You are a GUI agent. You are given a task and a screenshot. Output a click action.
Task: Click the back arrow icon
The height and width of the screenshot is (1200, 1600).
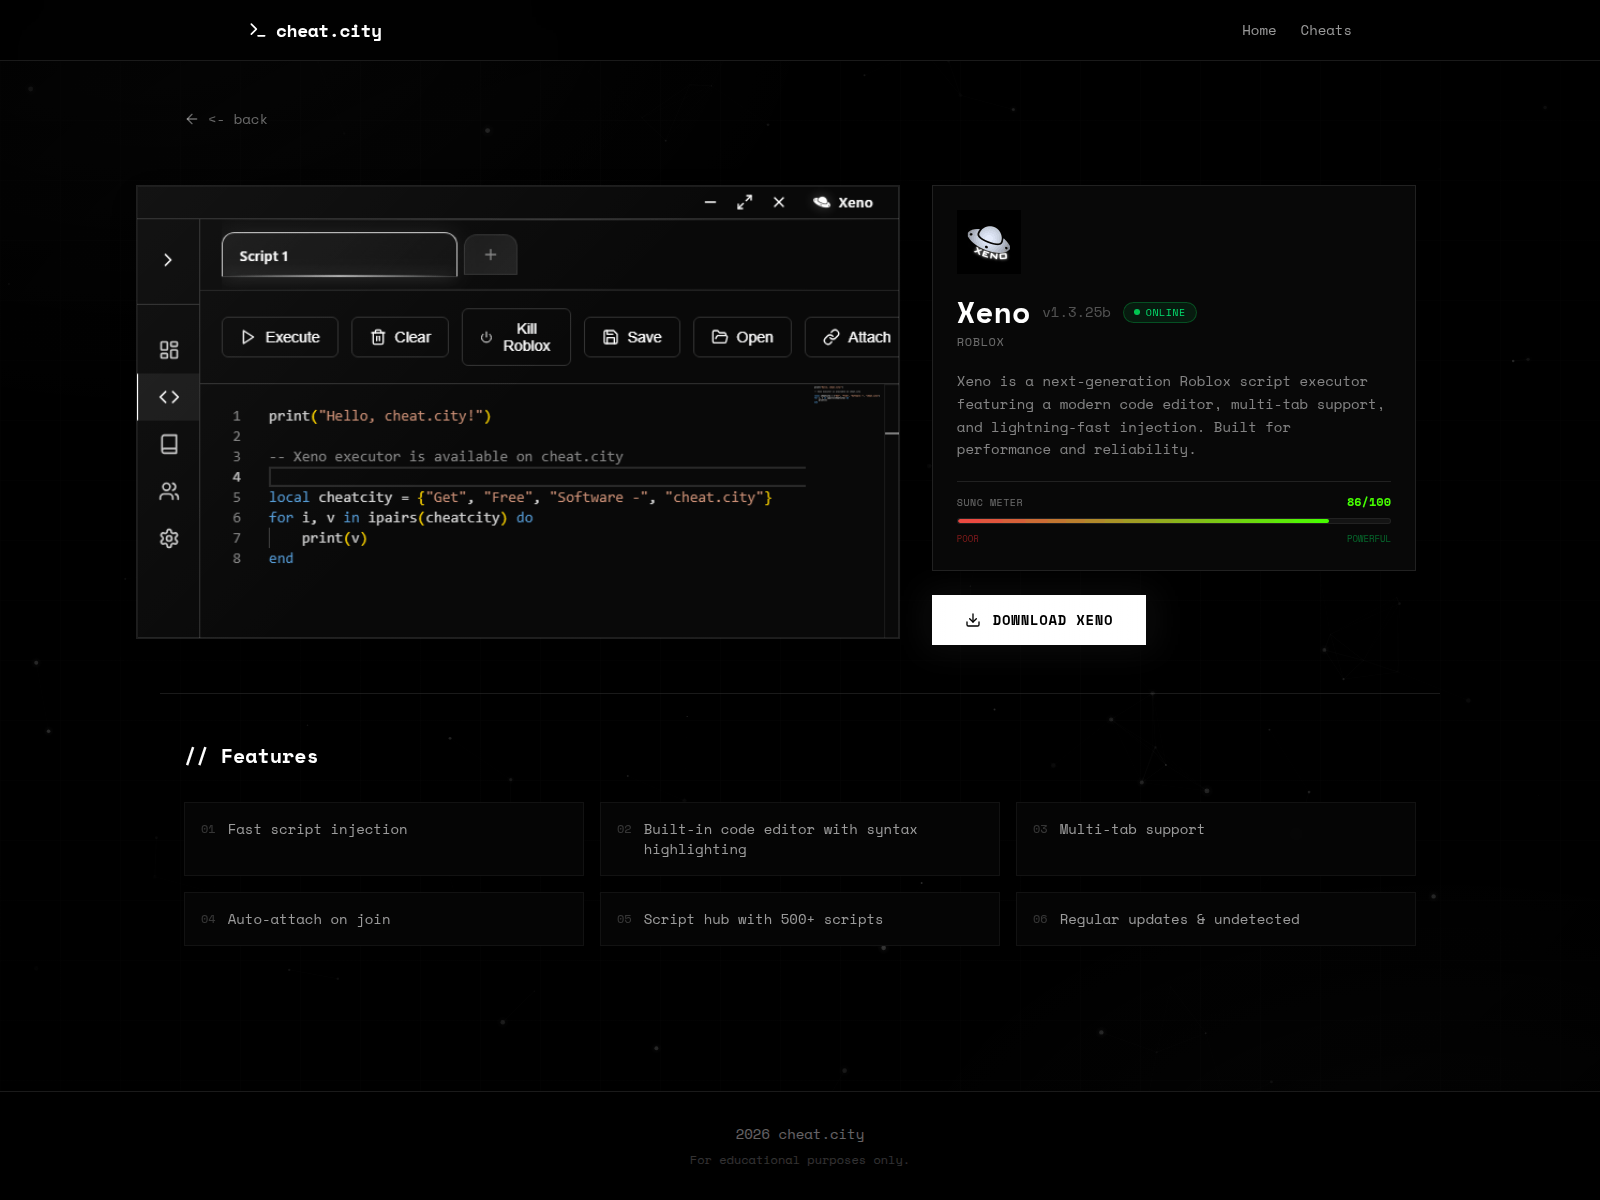192,119
